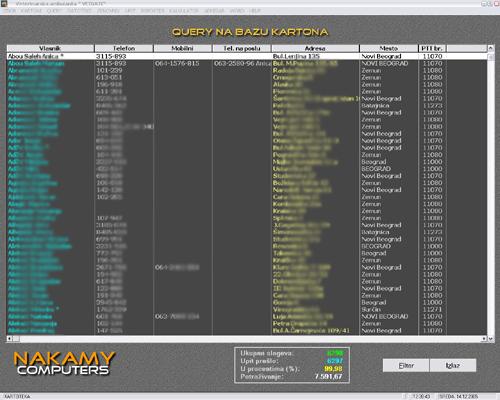500x400 pixels.
Task: Open the QUERY menu
Action: pos(54,11)
